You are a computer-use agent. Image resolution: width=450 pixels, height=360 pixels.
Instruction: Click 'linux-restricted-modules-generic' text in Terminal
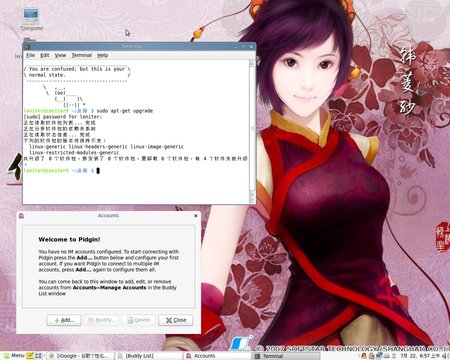click(74, 152)
